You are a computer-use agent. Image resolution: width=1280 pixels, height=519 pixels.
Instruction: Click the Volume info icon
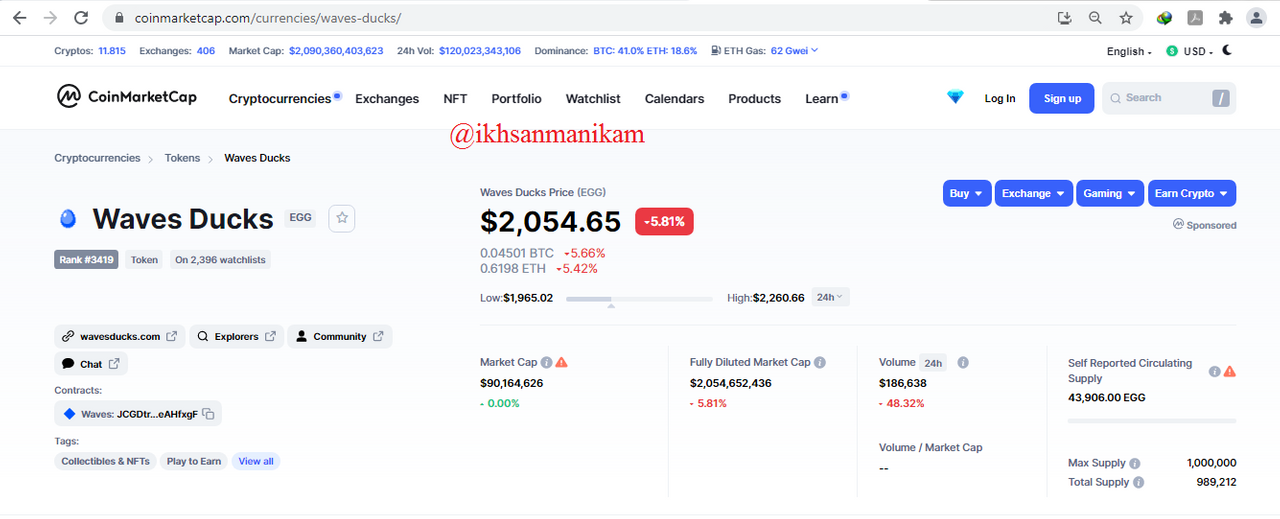point(963,363)
